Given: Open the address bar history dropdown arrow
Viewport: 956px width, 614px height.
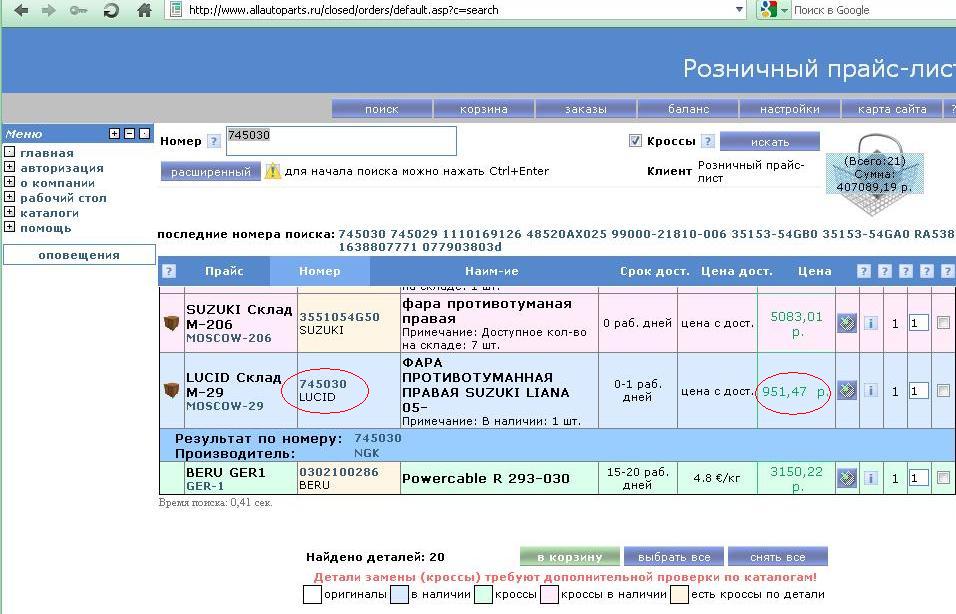Looking at the screenshot, I should pos(739,10).
